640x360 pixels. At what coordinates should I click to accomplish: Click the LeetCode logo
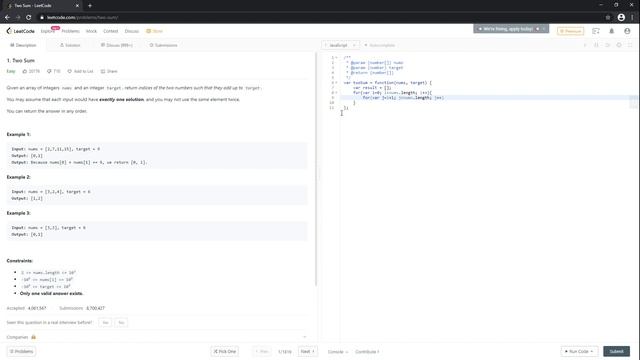coord(20,31)
